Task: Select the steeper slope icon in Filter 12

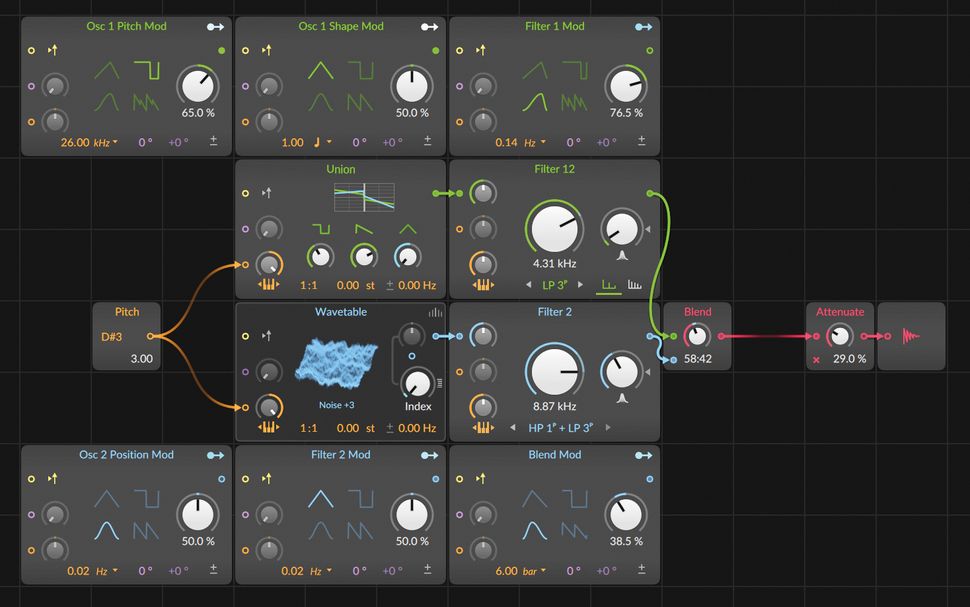Action: pyautogui.click(x=634, y=285)
